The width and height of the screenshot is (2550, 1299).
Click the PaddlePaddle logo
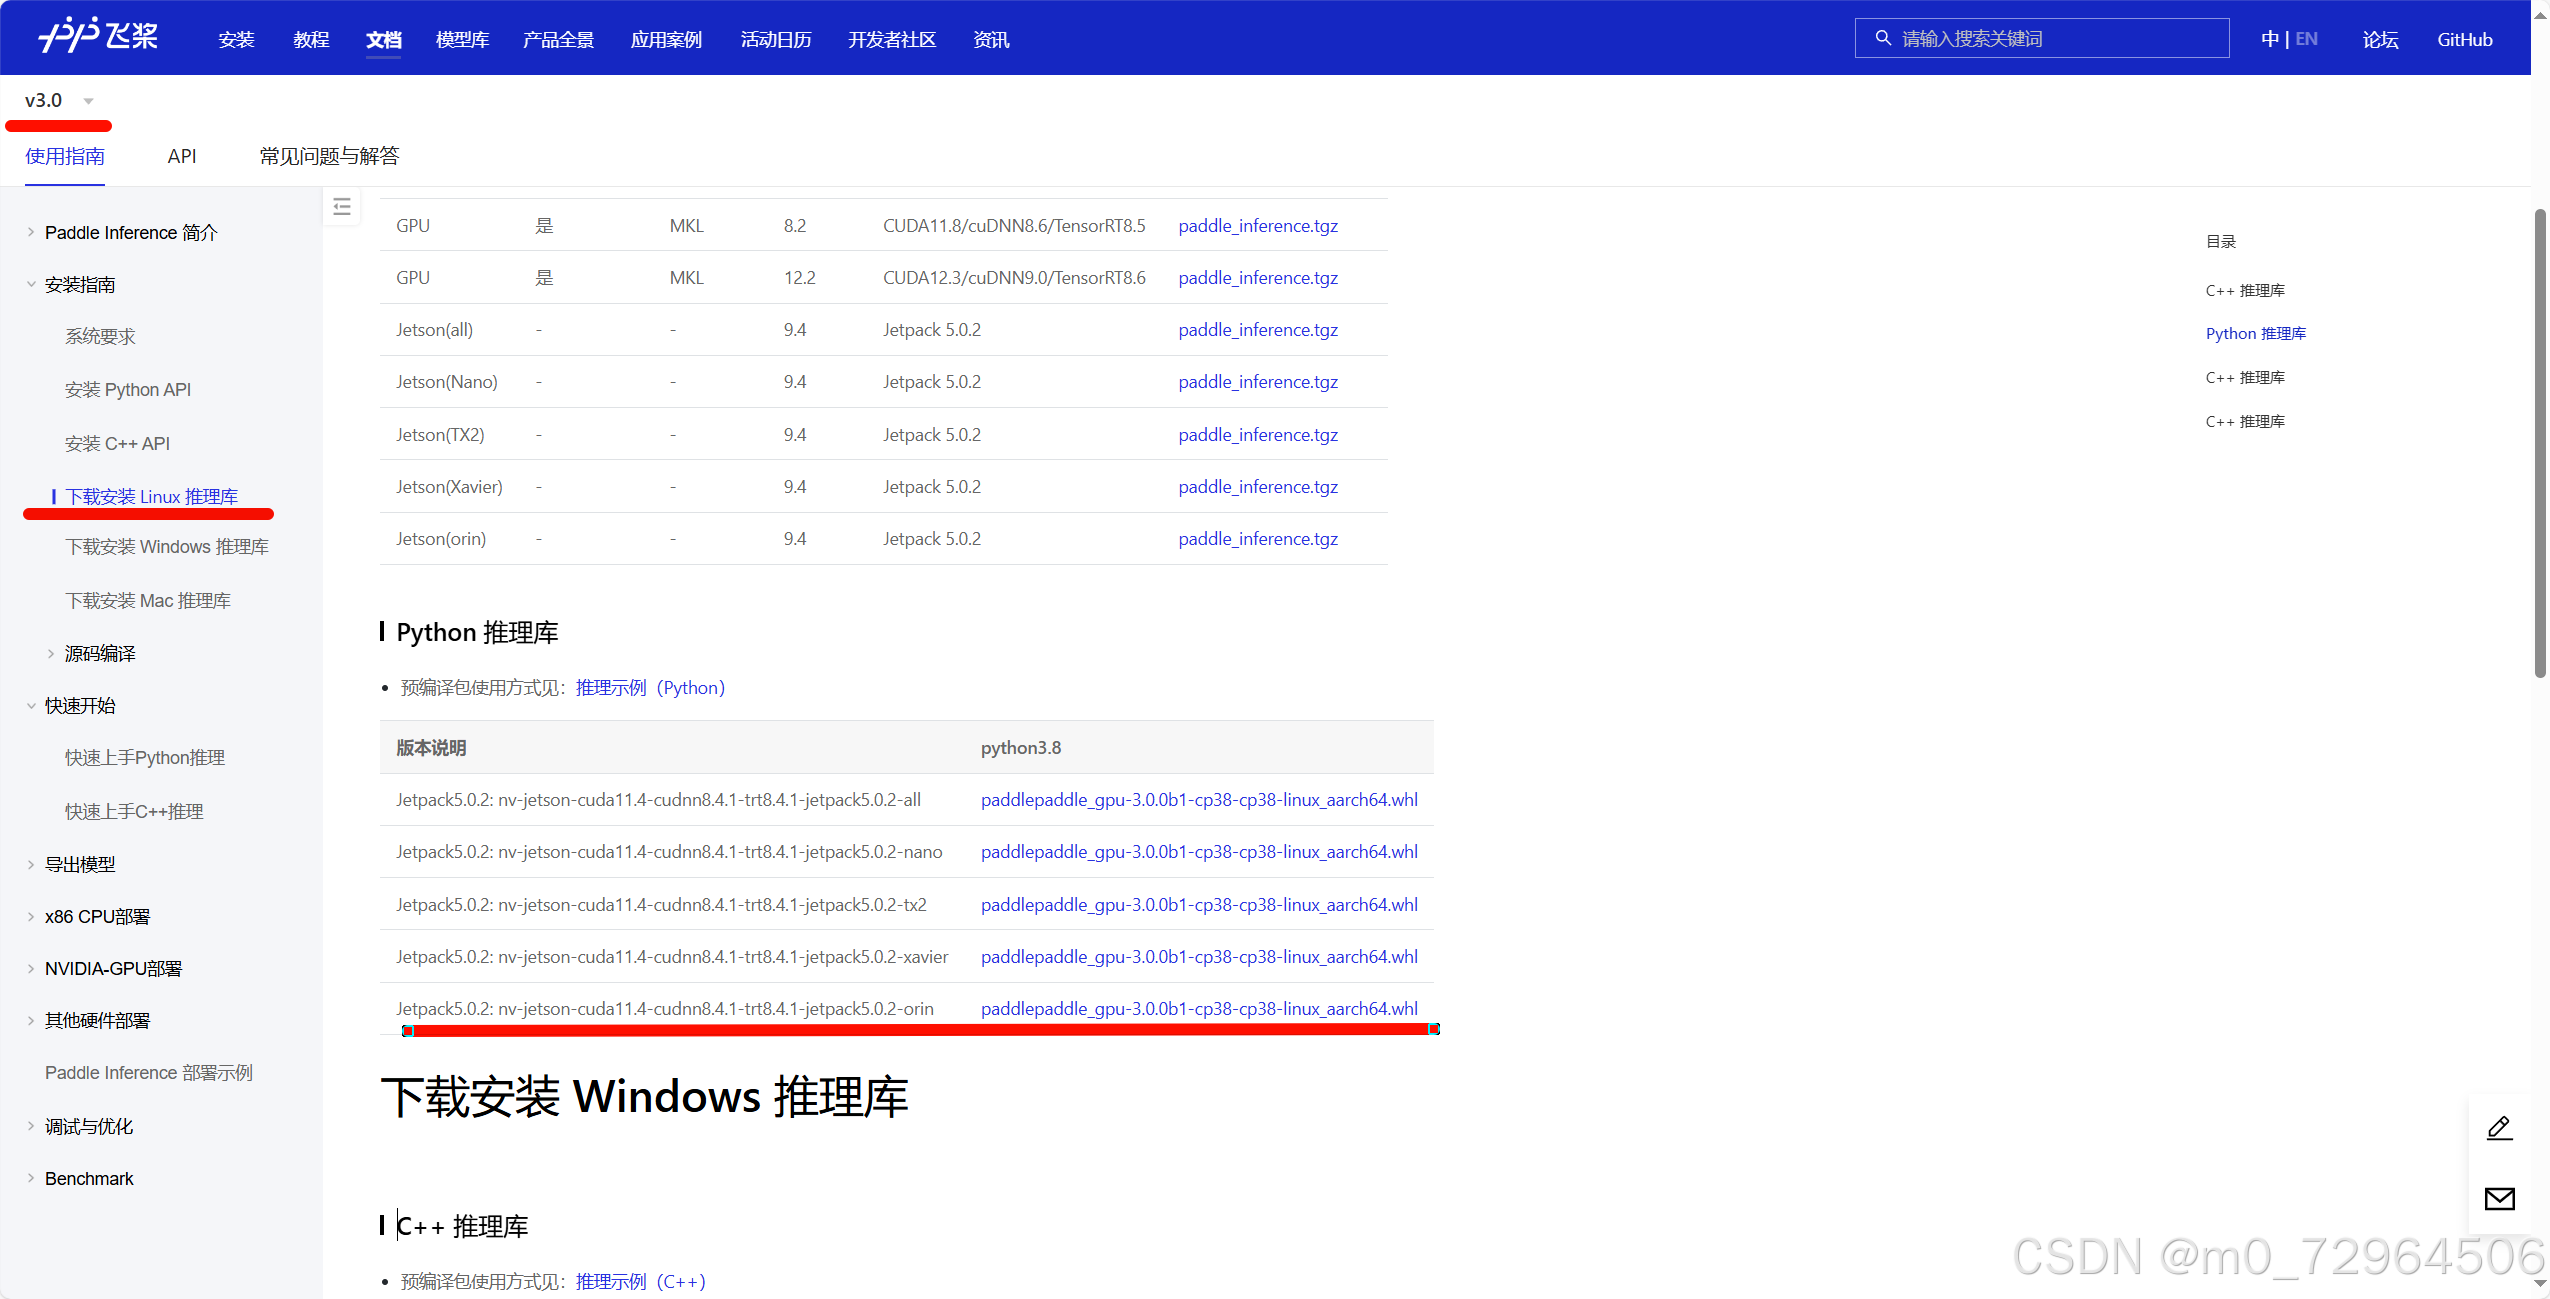pyautogui.click(x=98, y=37)
